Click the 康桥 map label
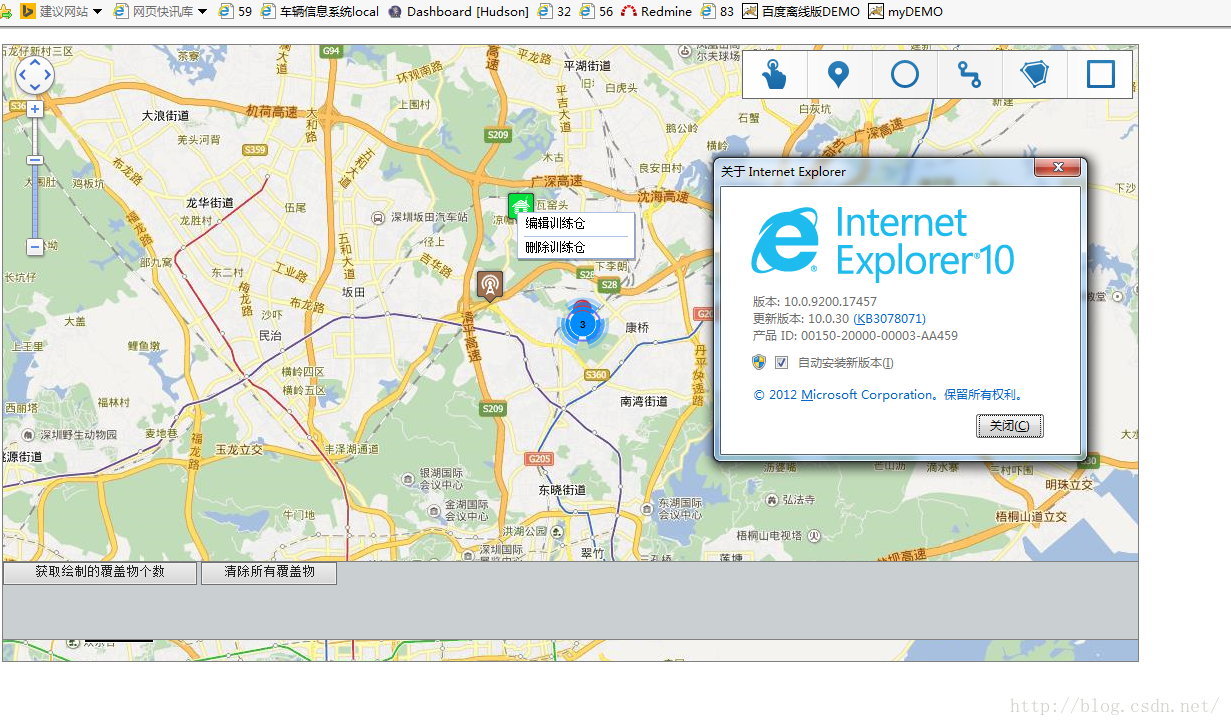 click(x=637, y=327)
